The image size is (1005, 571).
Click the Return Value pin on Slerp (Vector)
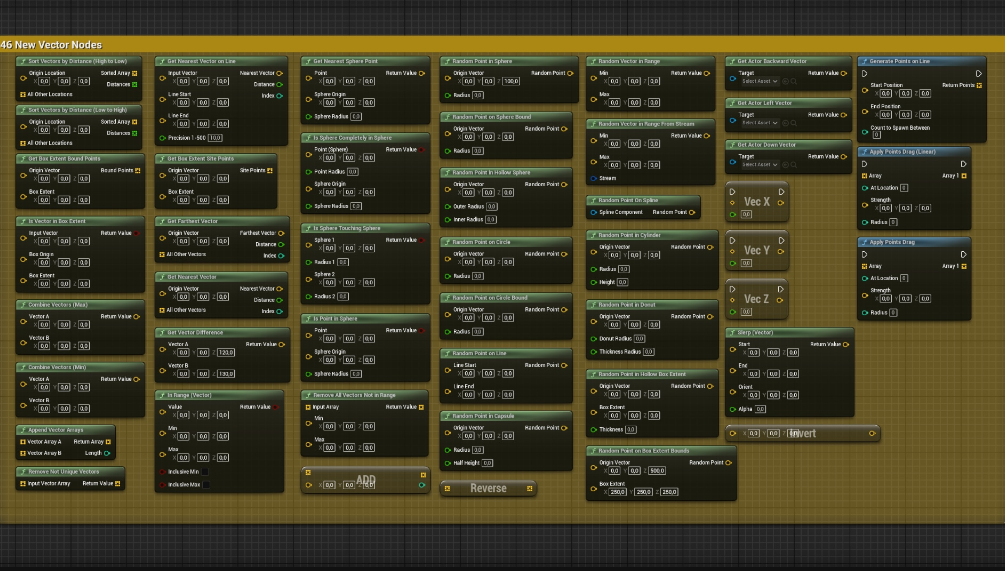846,345
